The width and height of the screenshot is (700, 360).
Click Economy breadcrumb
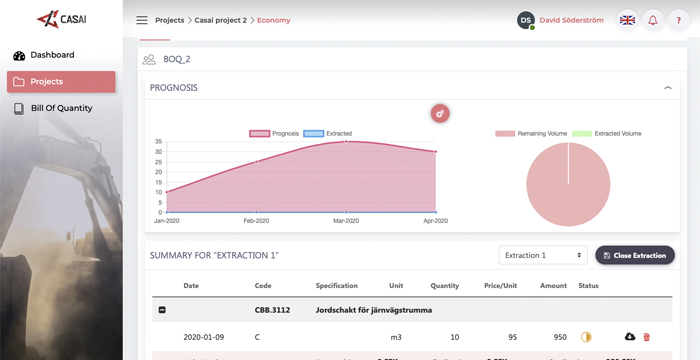pos(274,20)
